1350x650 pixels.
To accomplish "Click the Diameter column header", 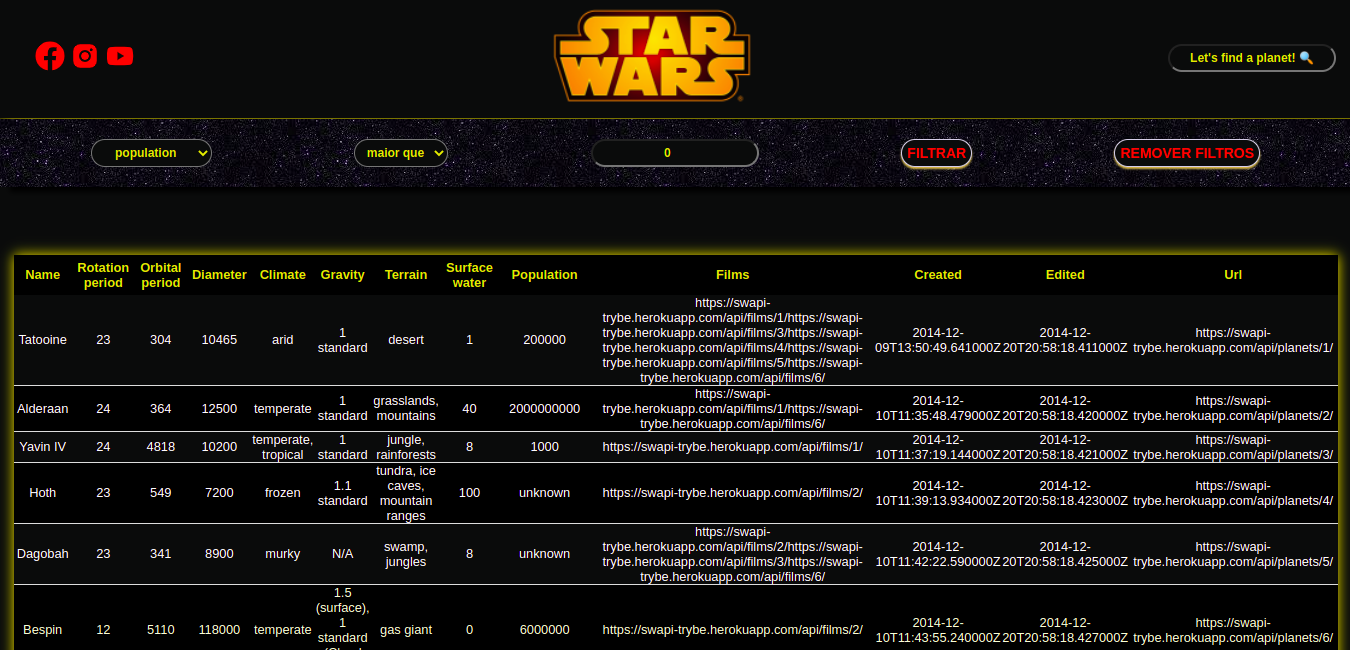I will click(x=219, y=275).
